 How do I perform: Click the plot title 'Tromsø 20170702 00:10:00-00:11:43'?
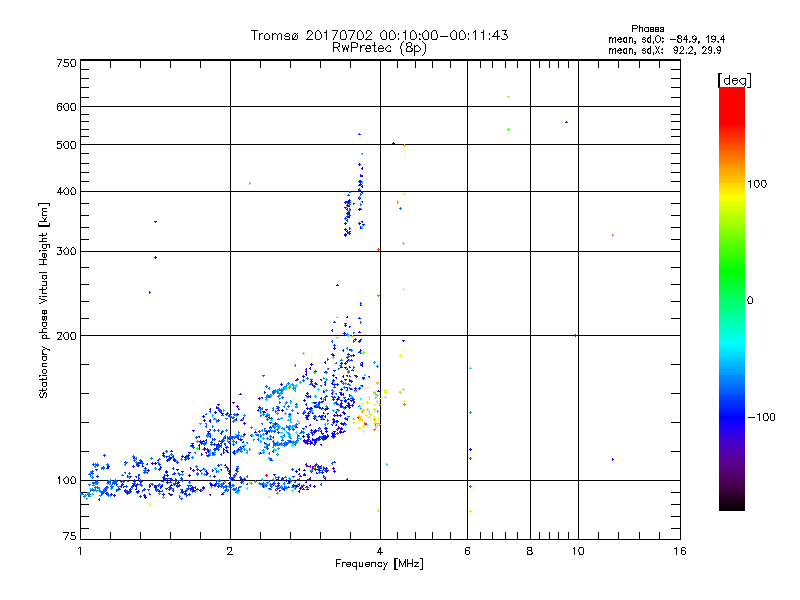pos(379,35)
